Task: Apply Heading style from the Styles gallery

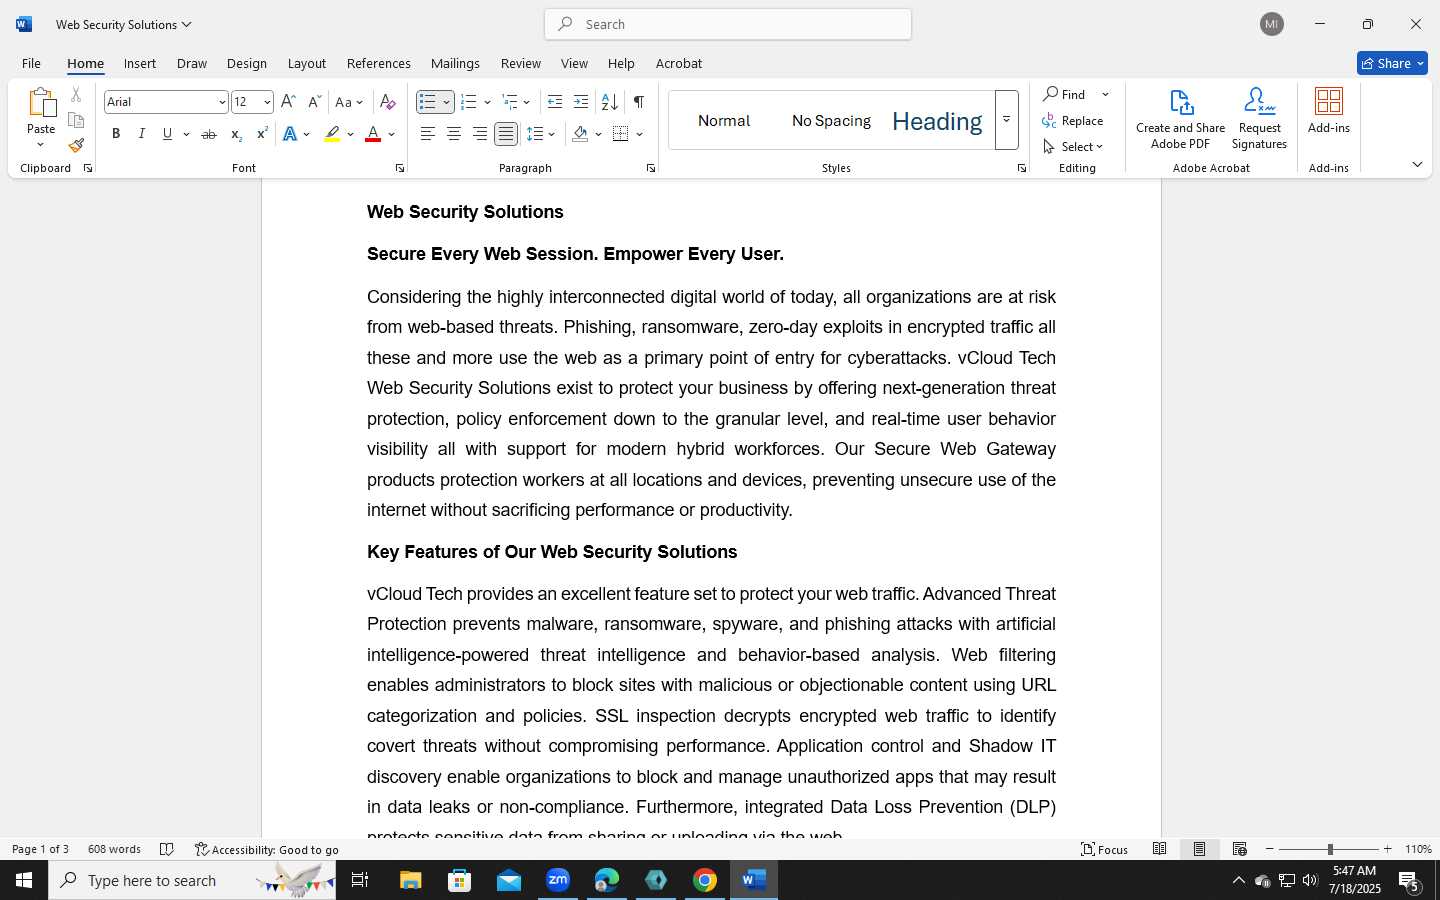Action: point(937,121)
